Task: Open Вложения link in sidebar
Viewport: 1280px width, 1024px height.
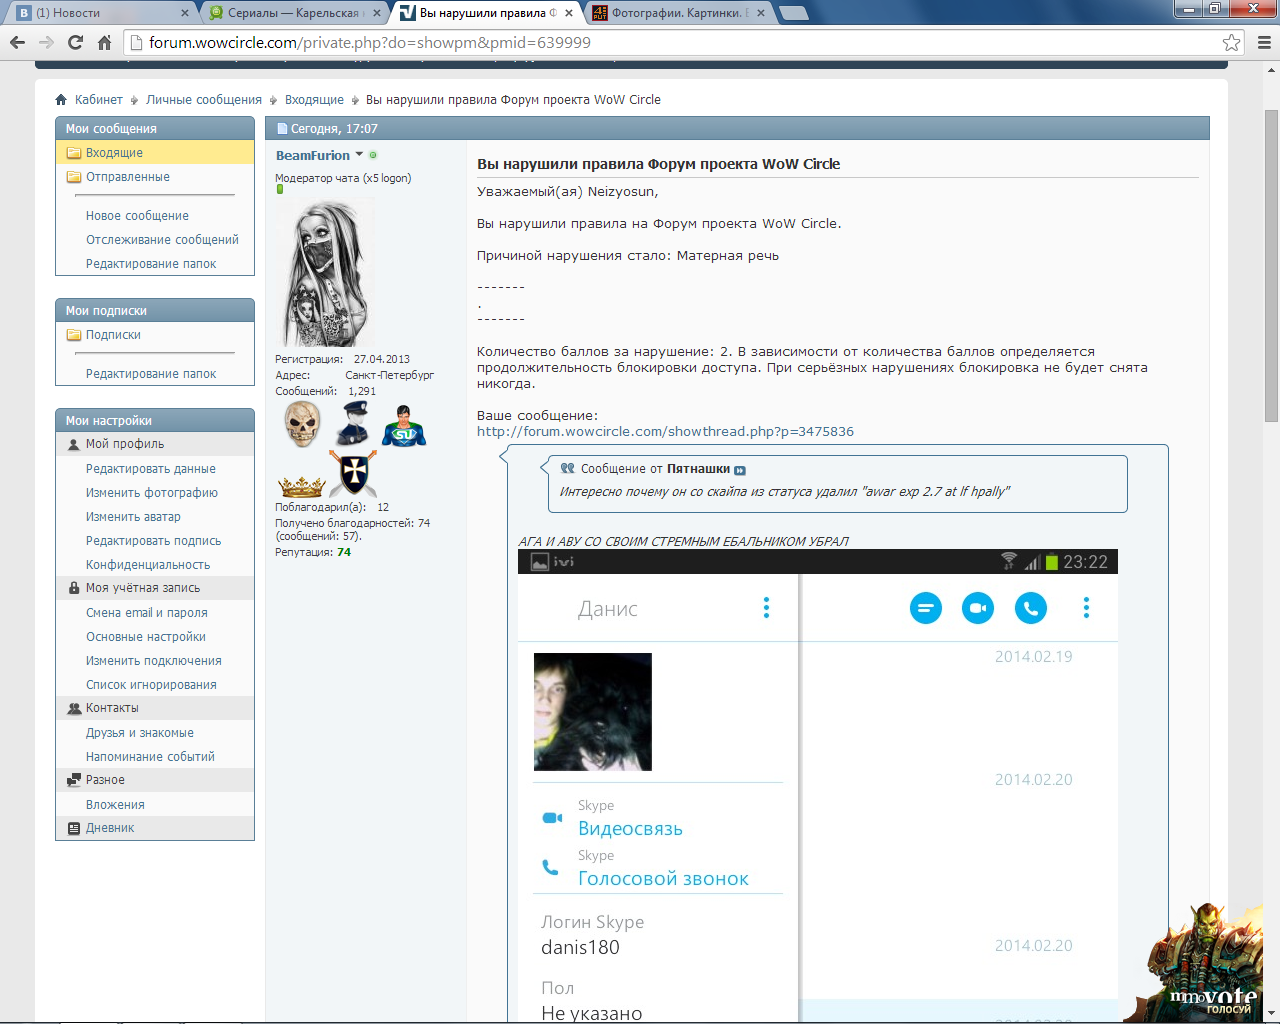Action: (x=115, y=805)
